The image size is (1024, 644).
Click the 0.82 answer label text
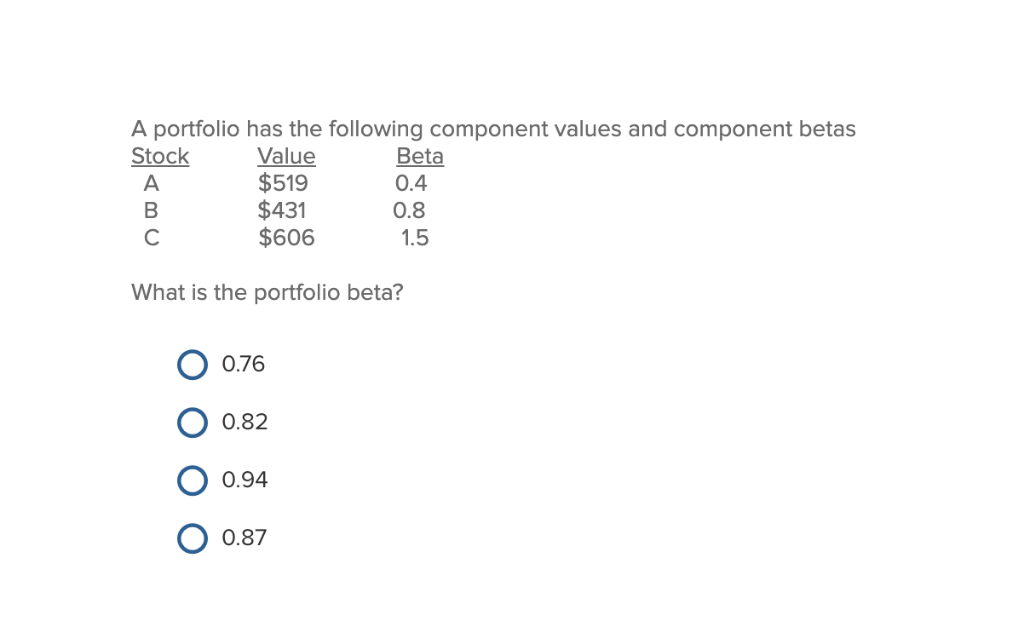pyautogui.click(x=244, y=423)
